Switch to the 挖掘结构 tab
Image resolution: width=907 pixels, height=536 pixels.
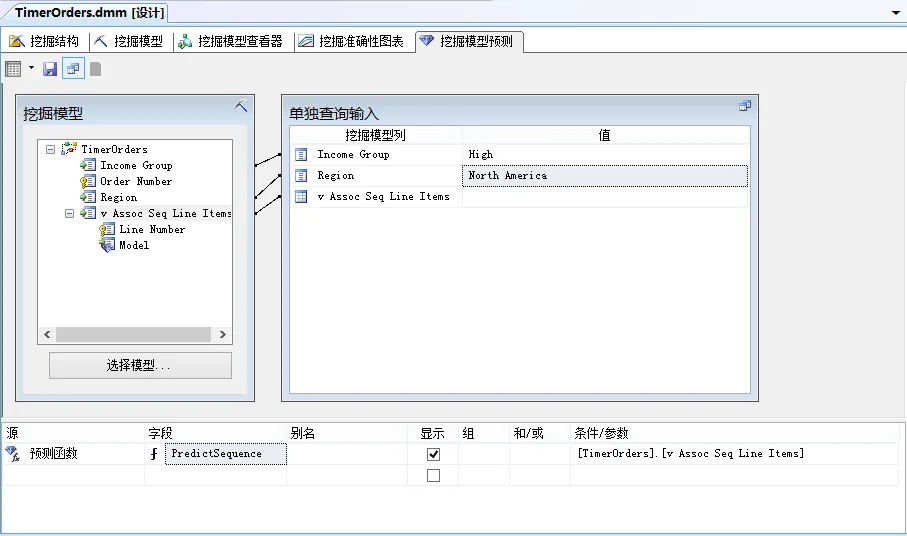(x=44, y=41)
